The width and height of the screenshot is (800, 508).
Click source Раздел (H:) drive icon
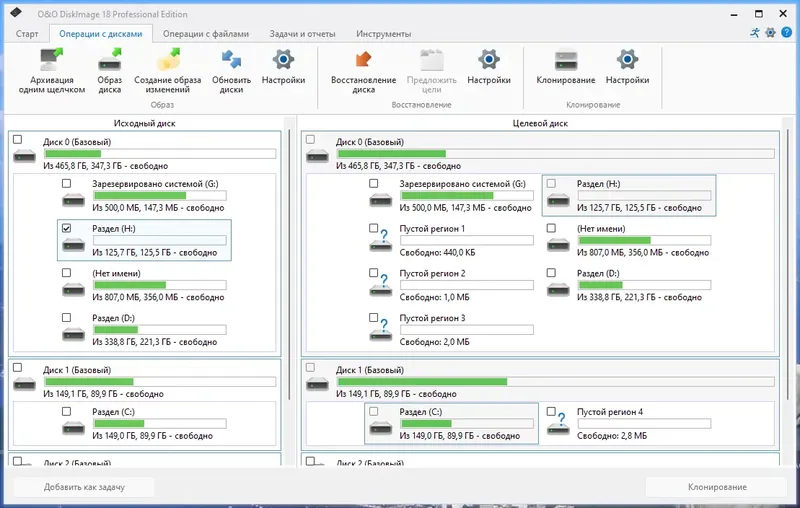[73, 245]
